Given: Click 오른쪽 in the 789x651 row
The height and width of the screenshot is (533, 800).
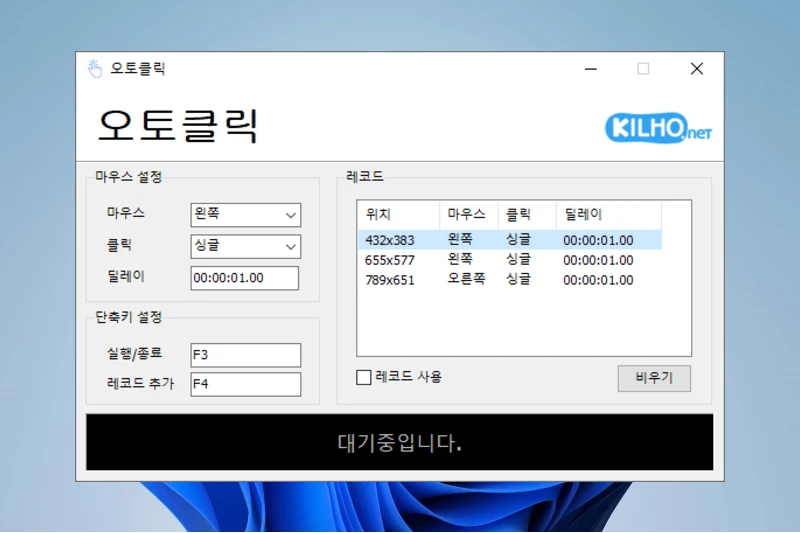Looking at the screenshot, I should tap(466, 279).
